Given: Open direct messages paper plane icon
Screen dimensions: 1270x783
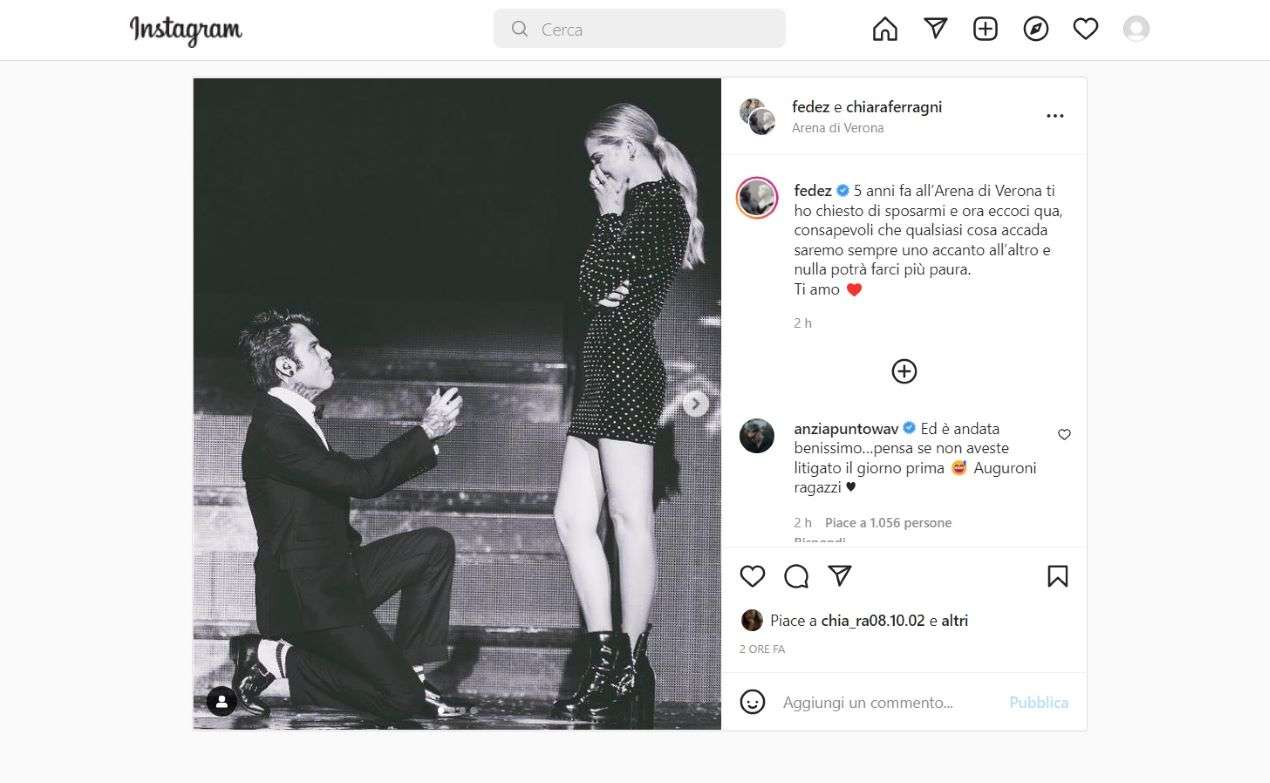Looking at the screenshot, I should (935, 29).
